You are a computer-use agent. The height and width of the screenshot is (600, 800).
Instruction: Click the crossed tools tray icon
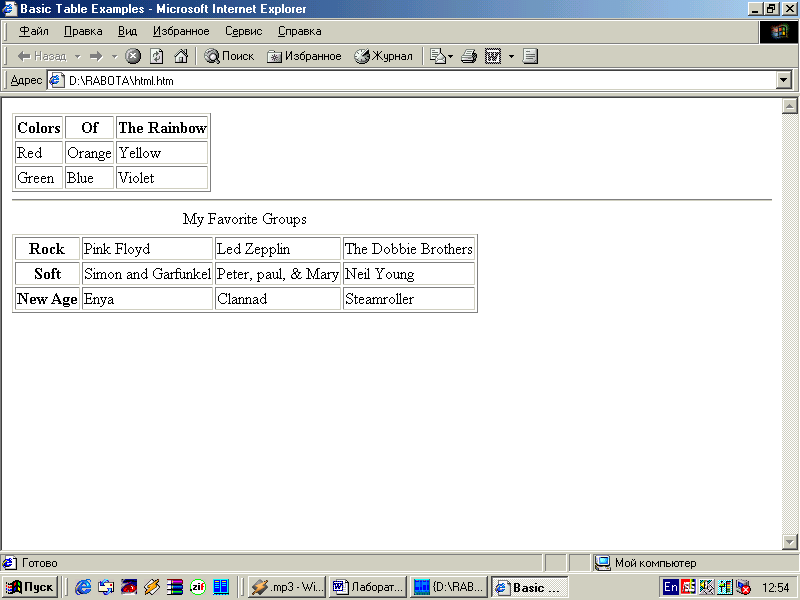pos(707,587)
